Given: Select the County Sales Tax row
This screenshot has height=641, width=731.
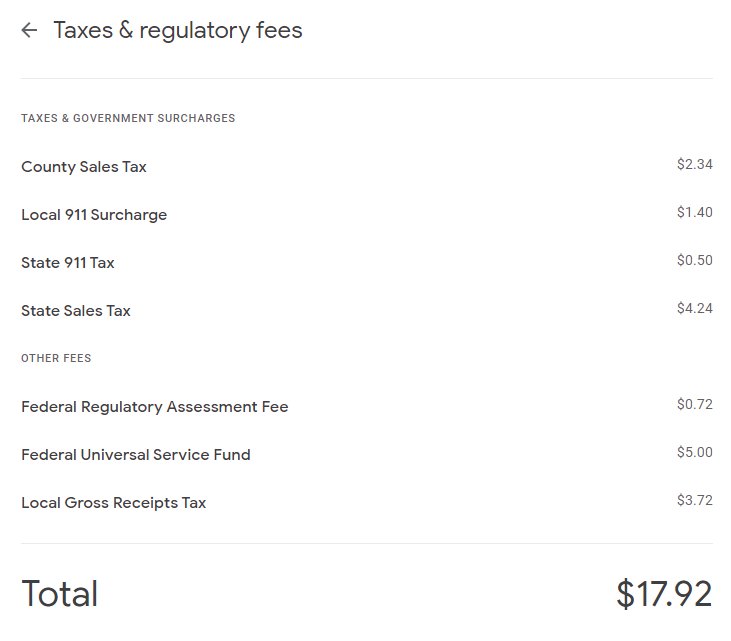Looking at the screenshot, I should (367, 166).
